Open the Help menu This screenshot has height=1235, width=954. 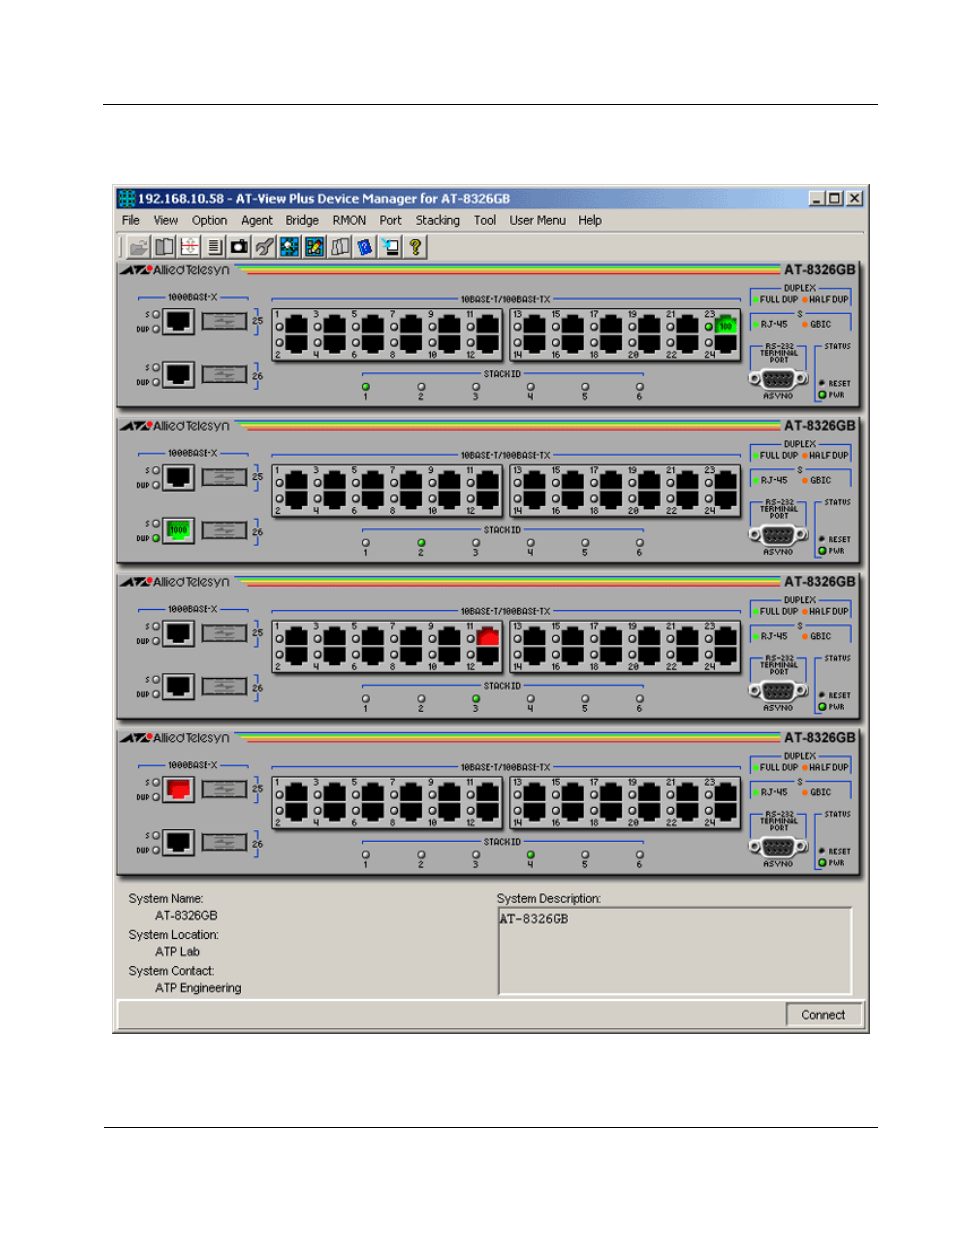point(590,220)
